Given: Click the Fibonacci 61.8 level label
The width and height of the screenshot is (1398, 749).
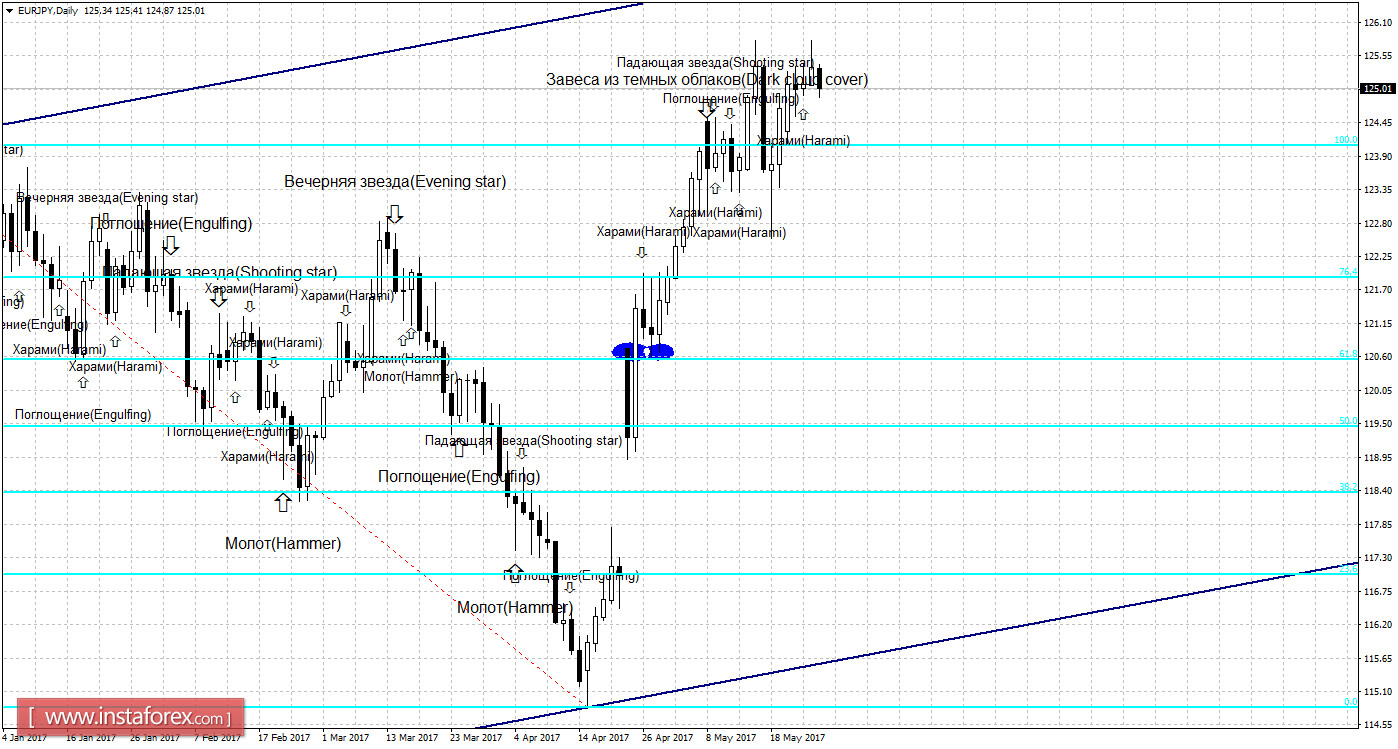Looking at the screenshot, I should (1348, 354).
